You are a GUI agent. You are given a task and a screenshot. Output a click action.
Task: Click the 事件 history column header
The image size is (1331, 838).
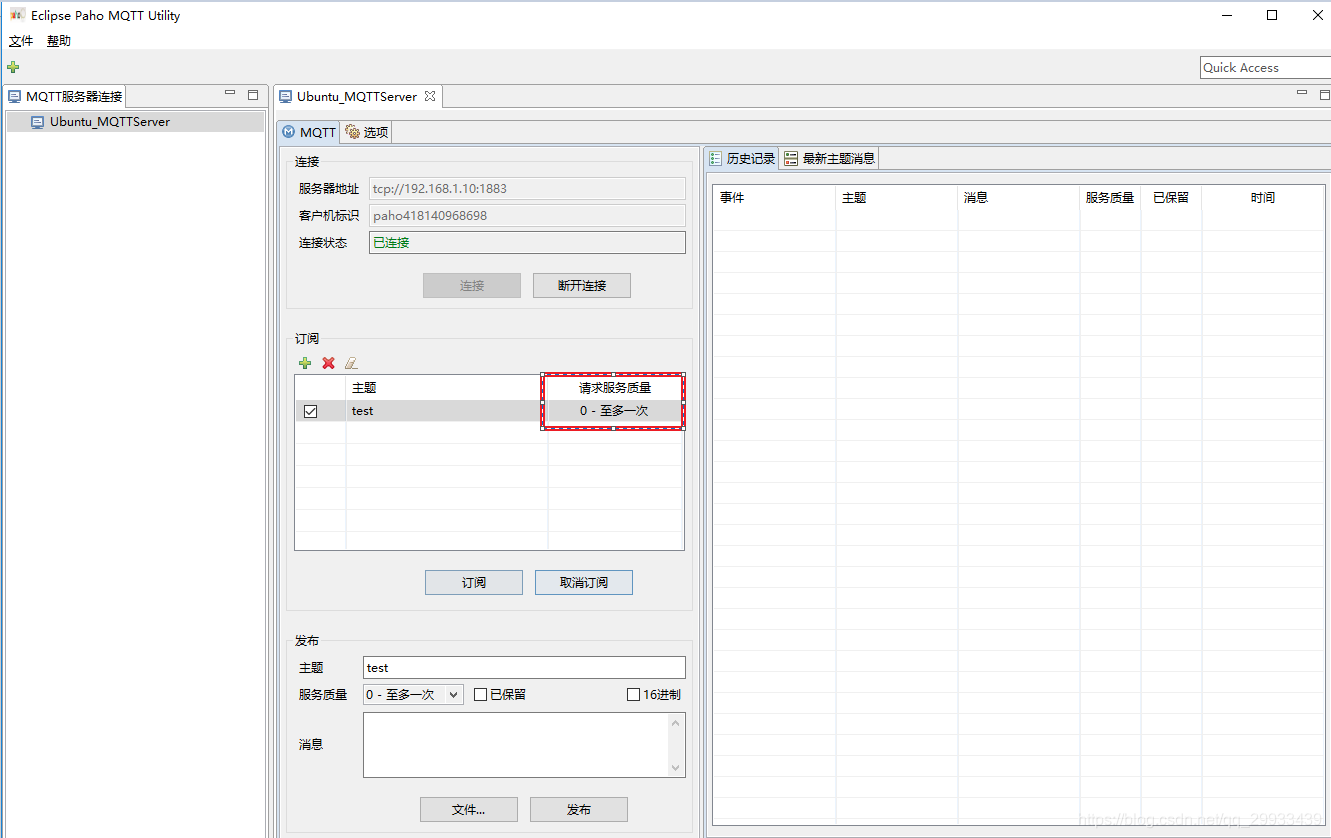pos(774,198)
